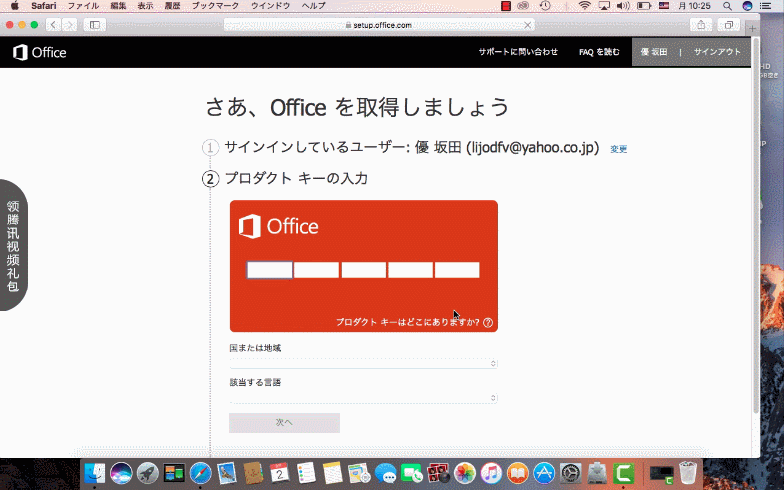Open the yellow Notes icon in Dock
The width and height of the screenshot is (784, 490).
point(332,472)
